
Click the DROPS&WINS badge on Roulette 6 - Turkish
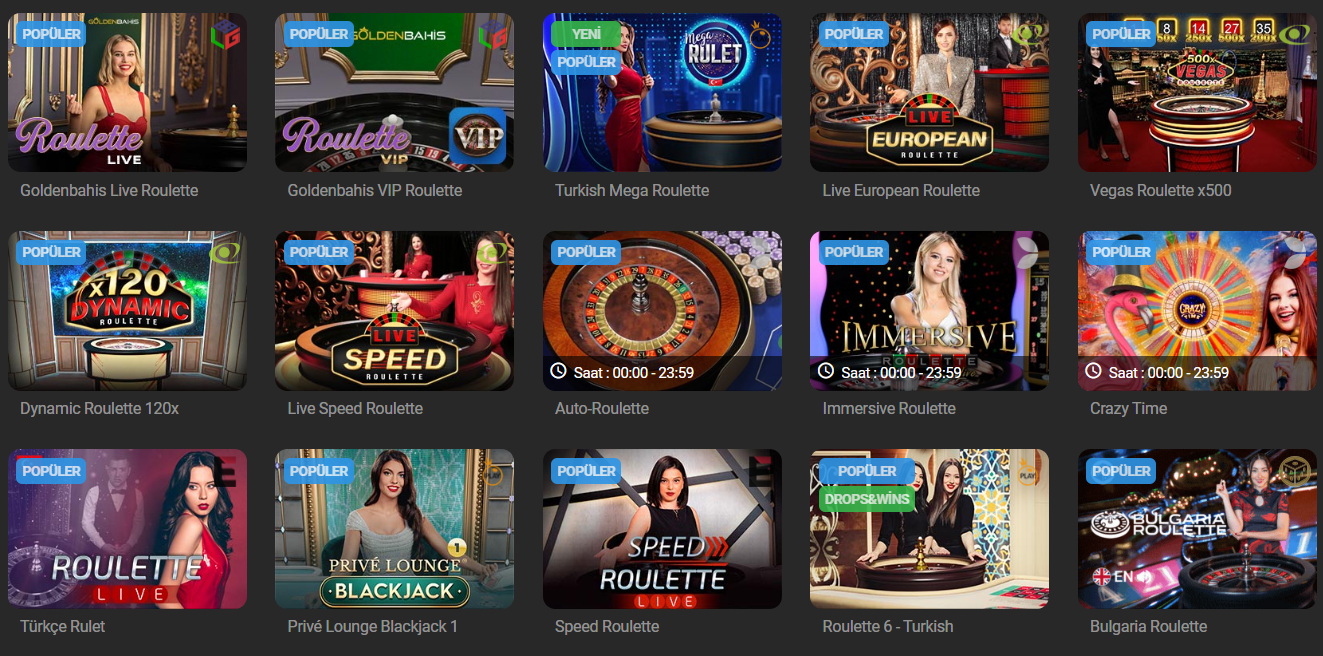(866, 498)
